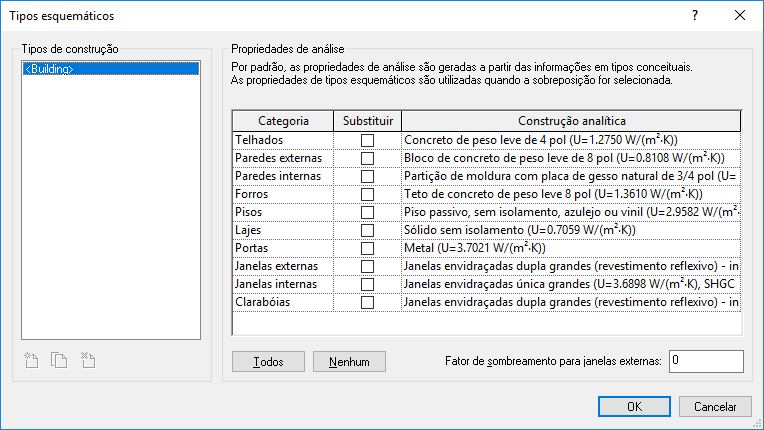Click the duplicate construction type icon

click(x=59, y=360)
